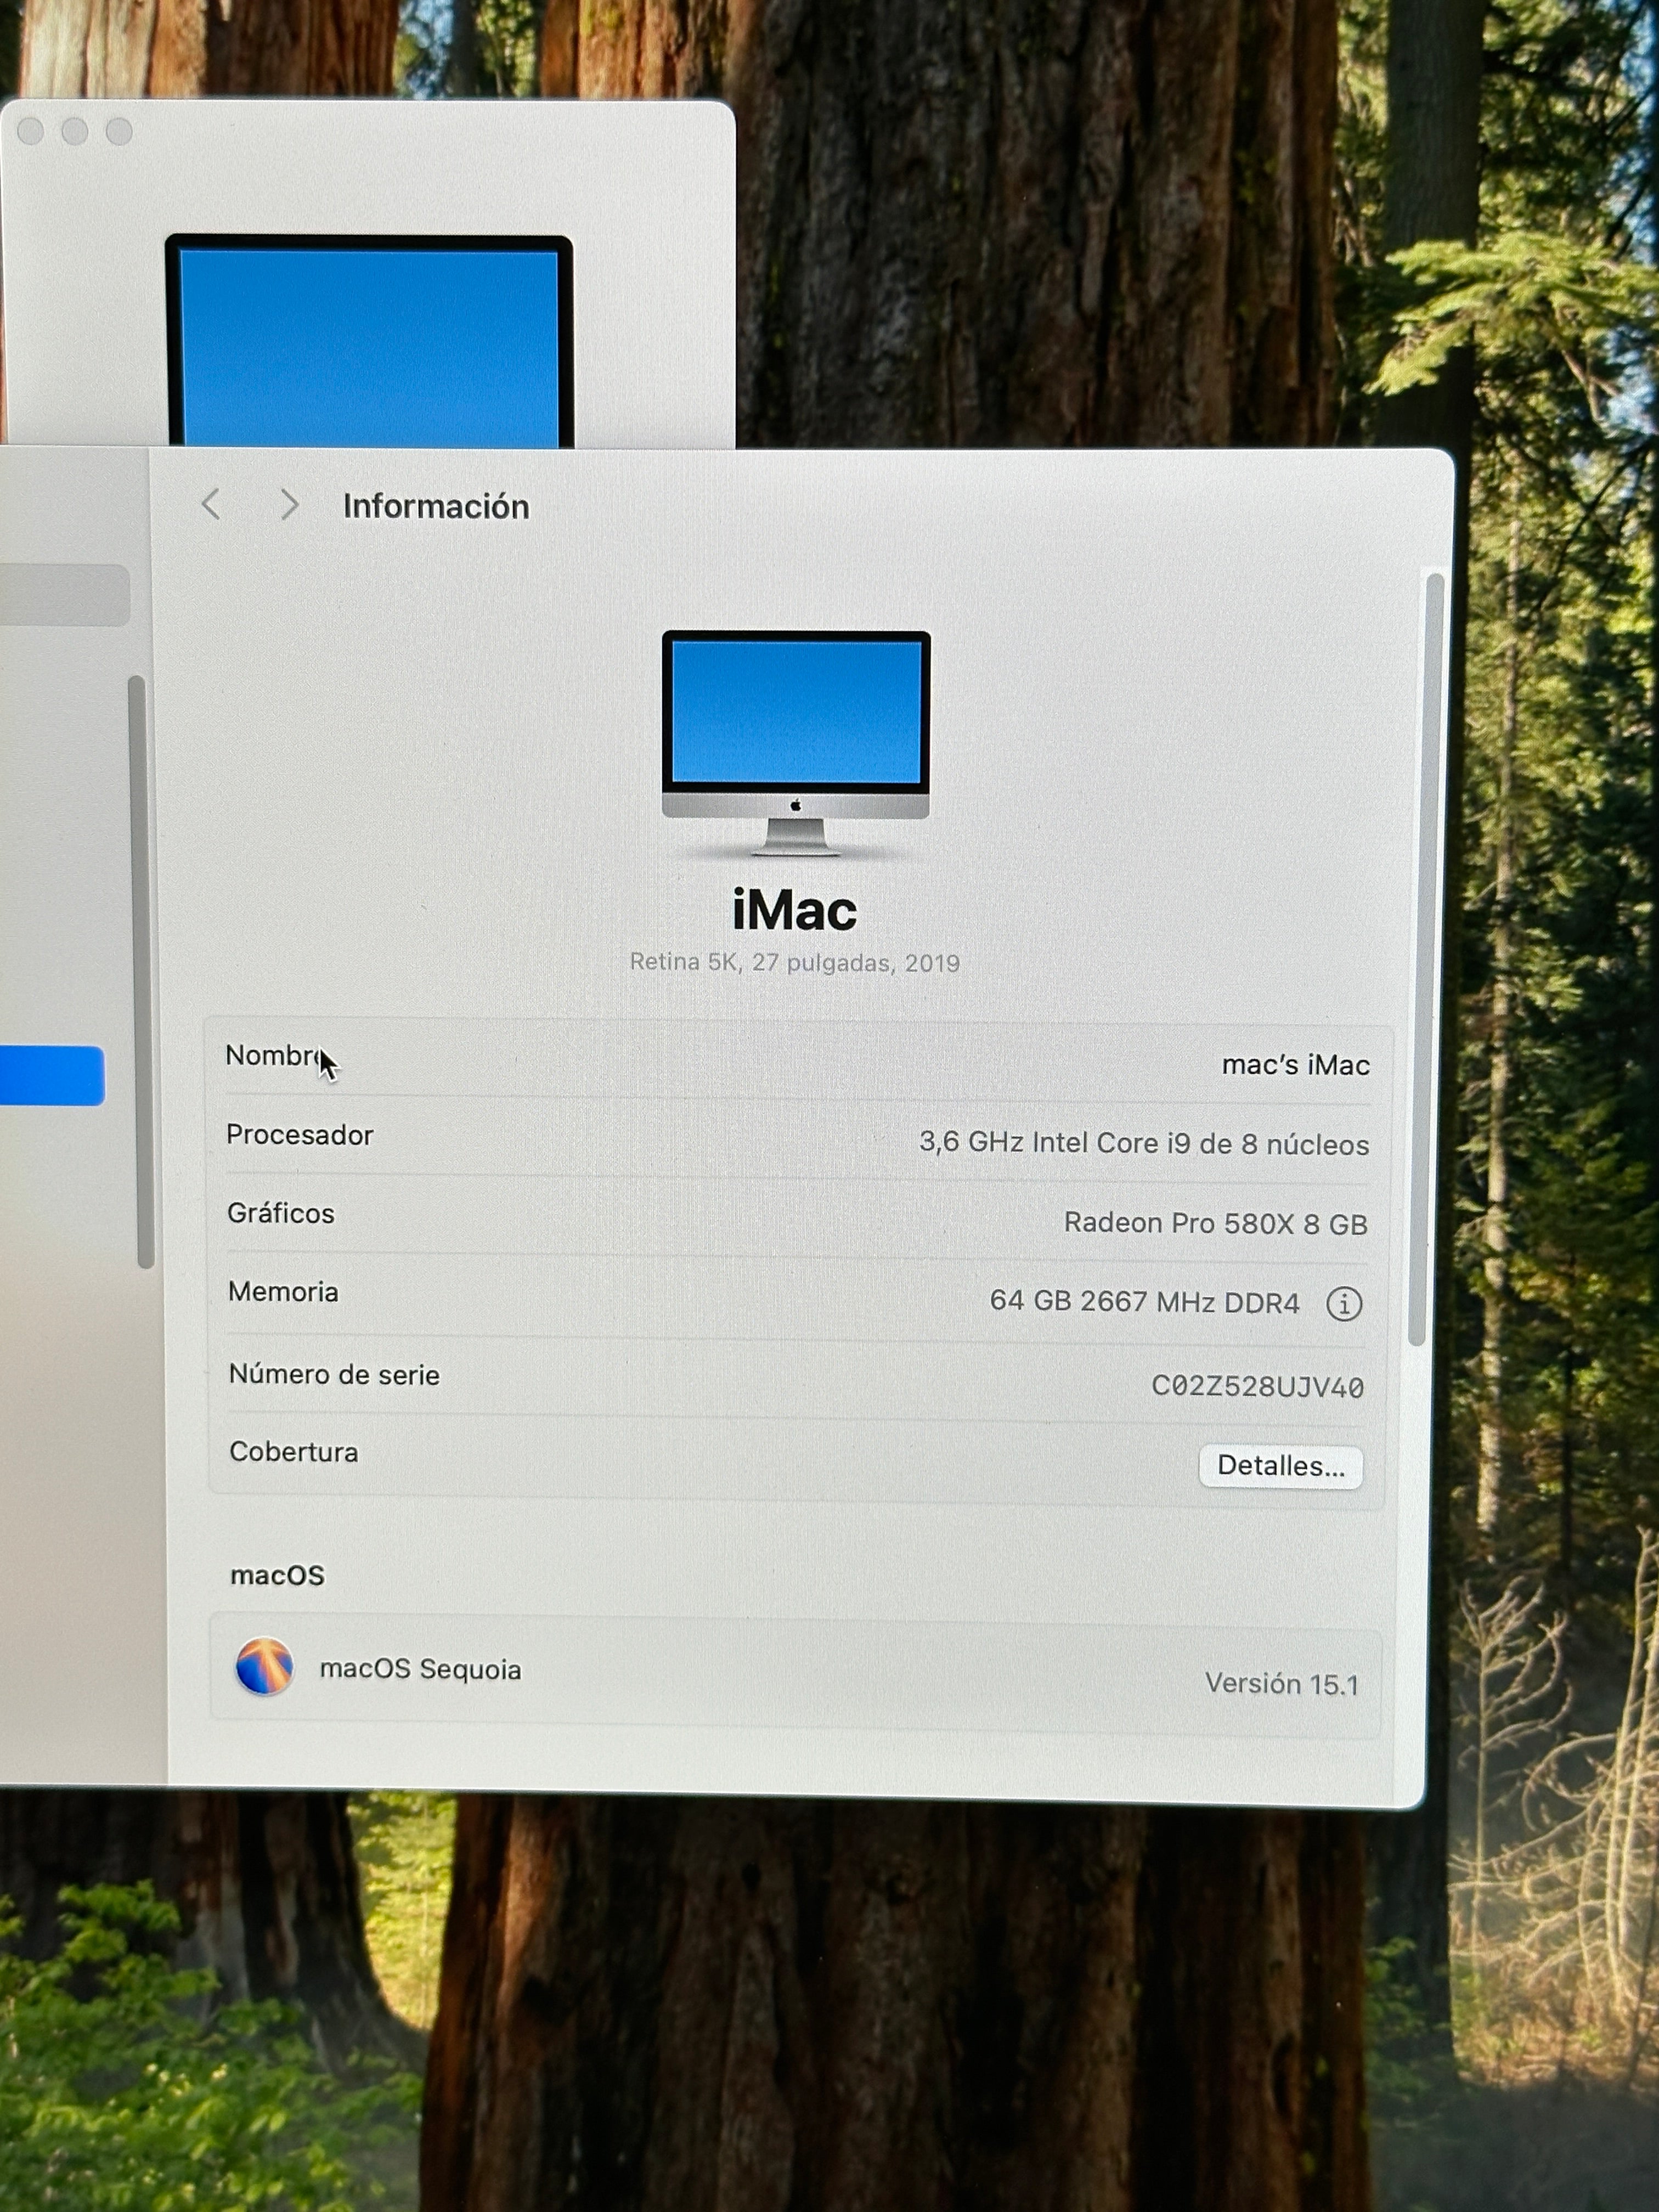
Task: Click the Gráficos row label
Action: pos(281,1213)
